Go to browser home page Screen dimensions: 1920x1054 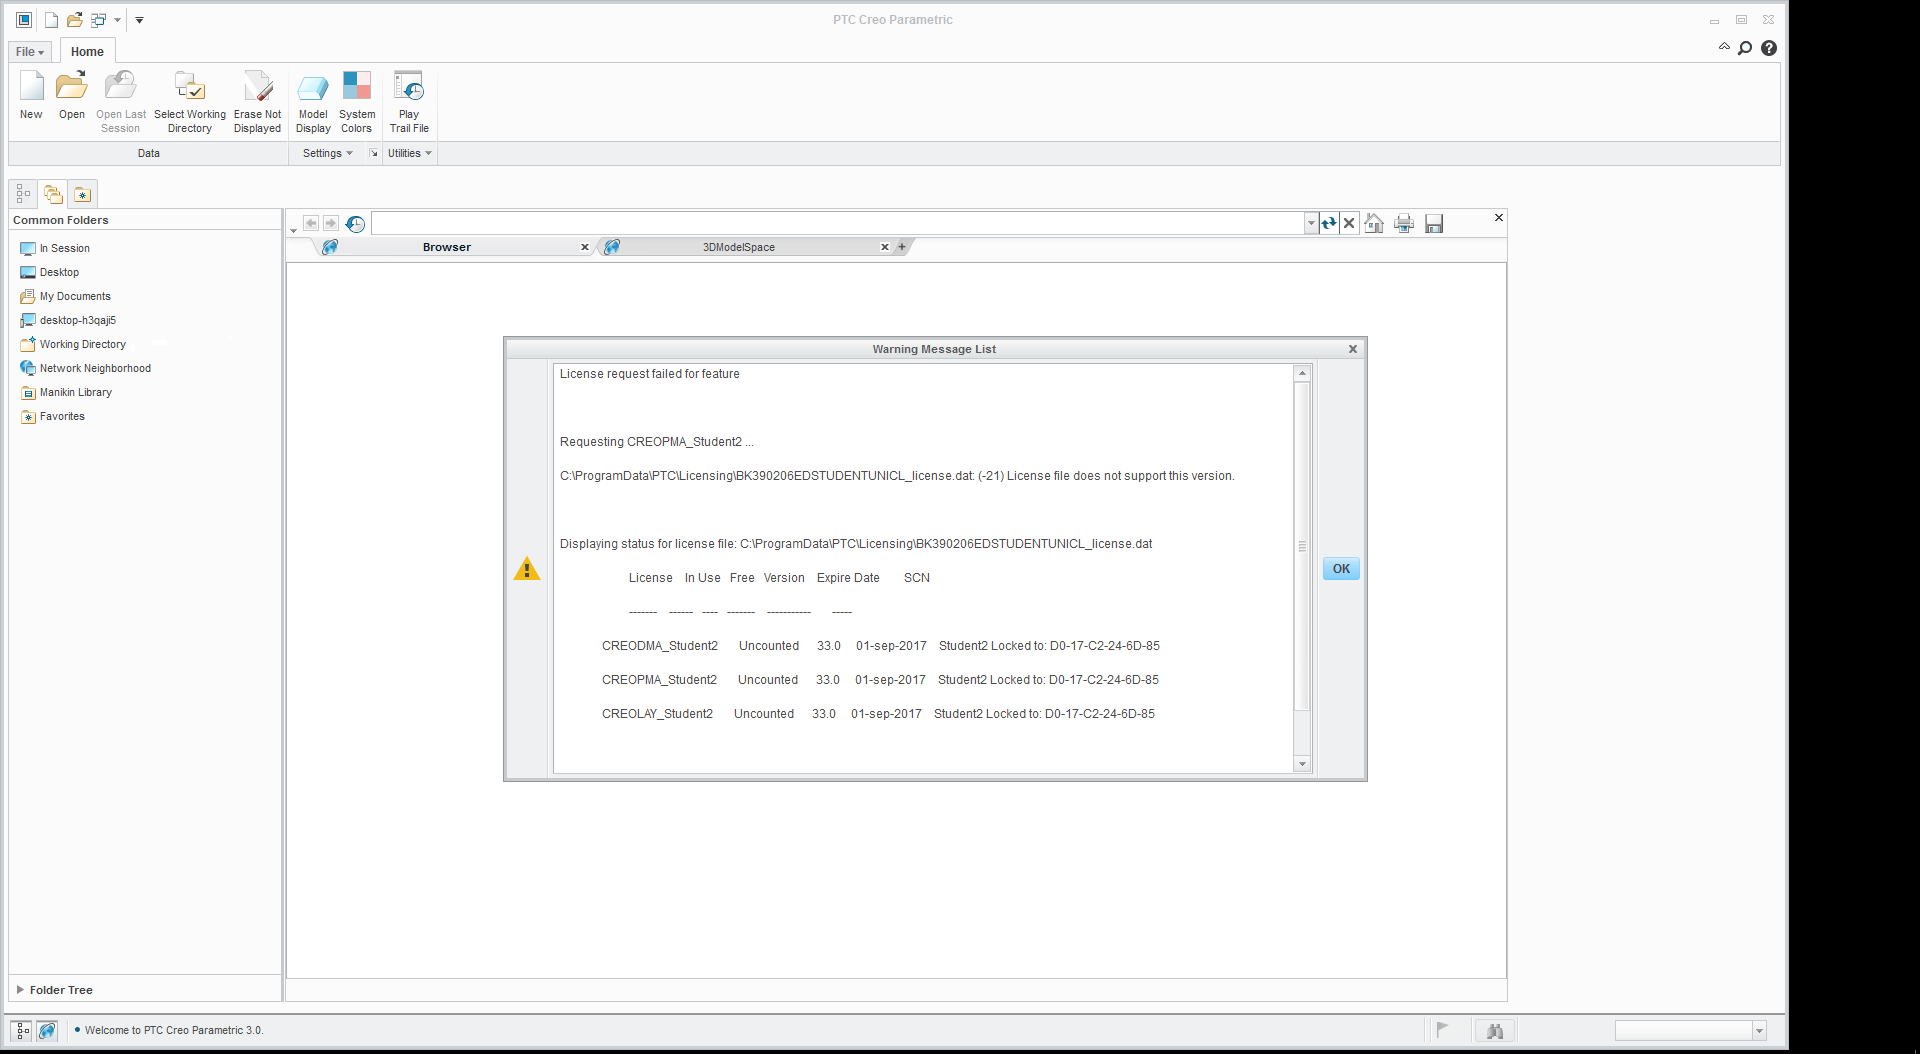coord(1374,224)
